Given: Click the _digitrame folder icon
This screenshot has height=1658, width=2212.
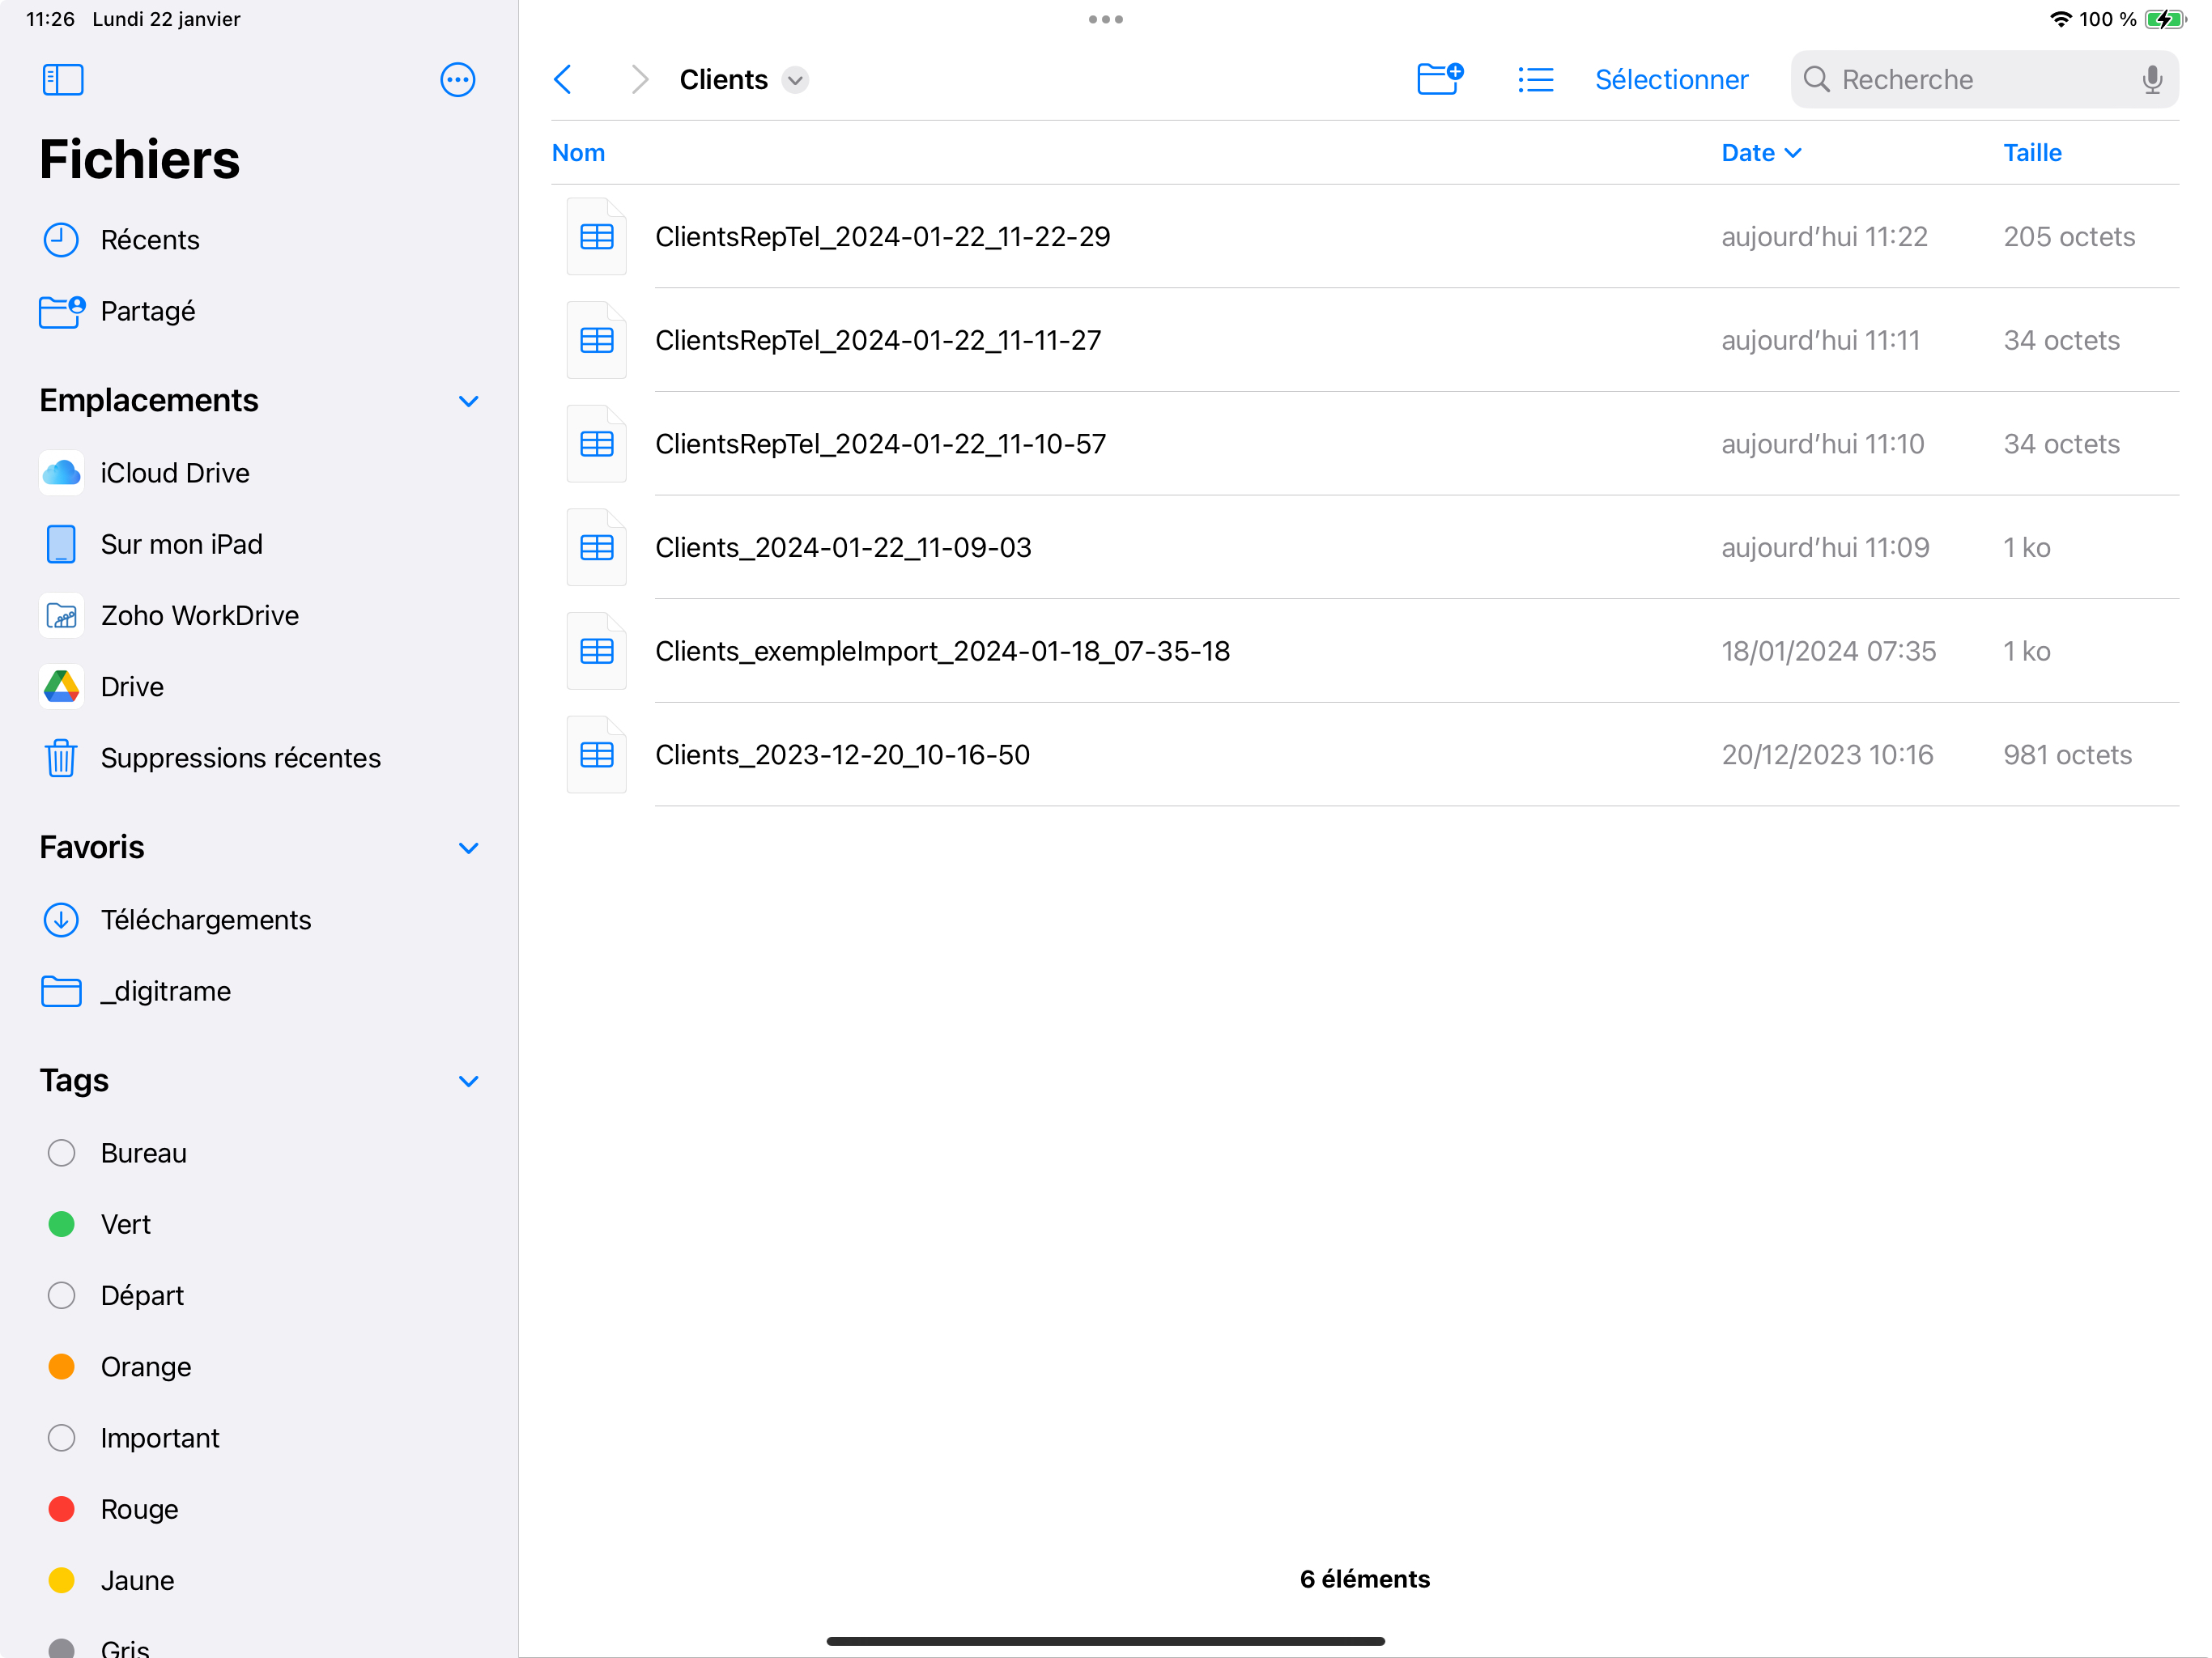Looking at the screenshot, I should tap(61, 990).
